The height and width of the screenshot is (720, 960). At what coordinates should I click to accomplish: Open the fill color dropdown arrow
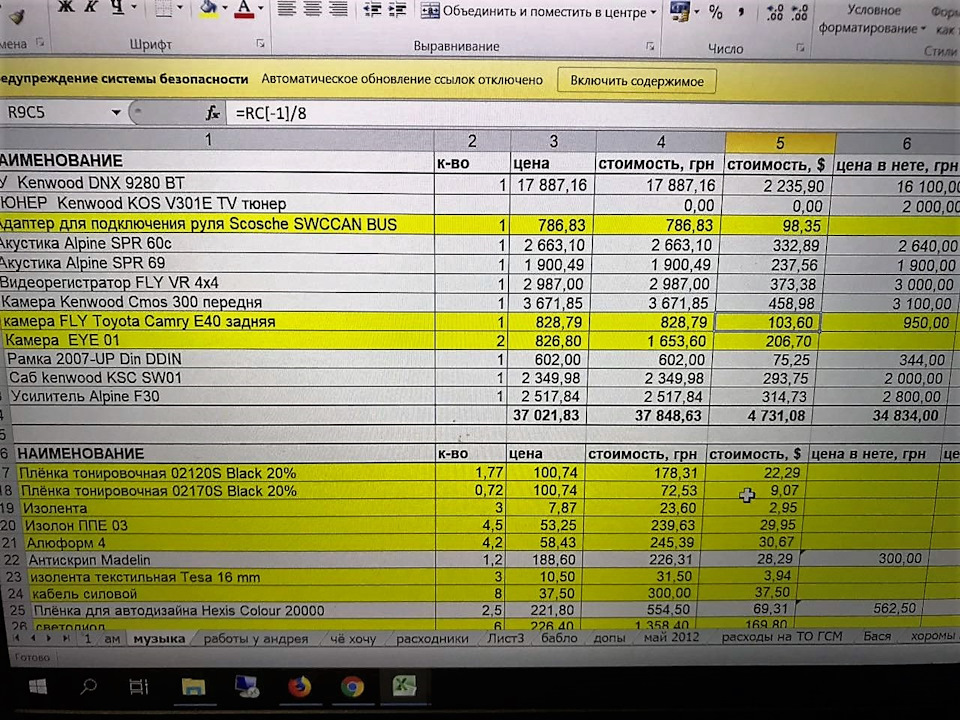[x=225, y=8]
